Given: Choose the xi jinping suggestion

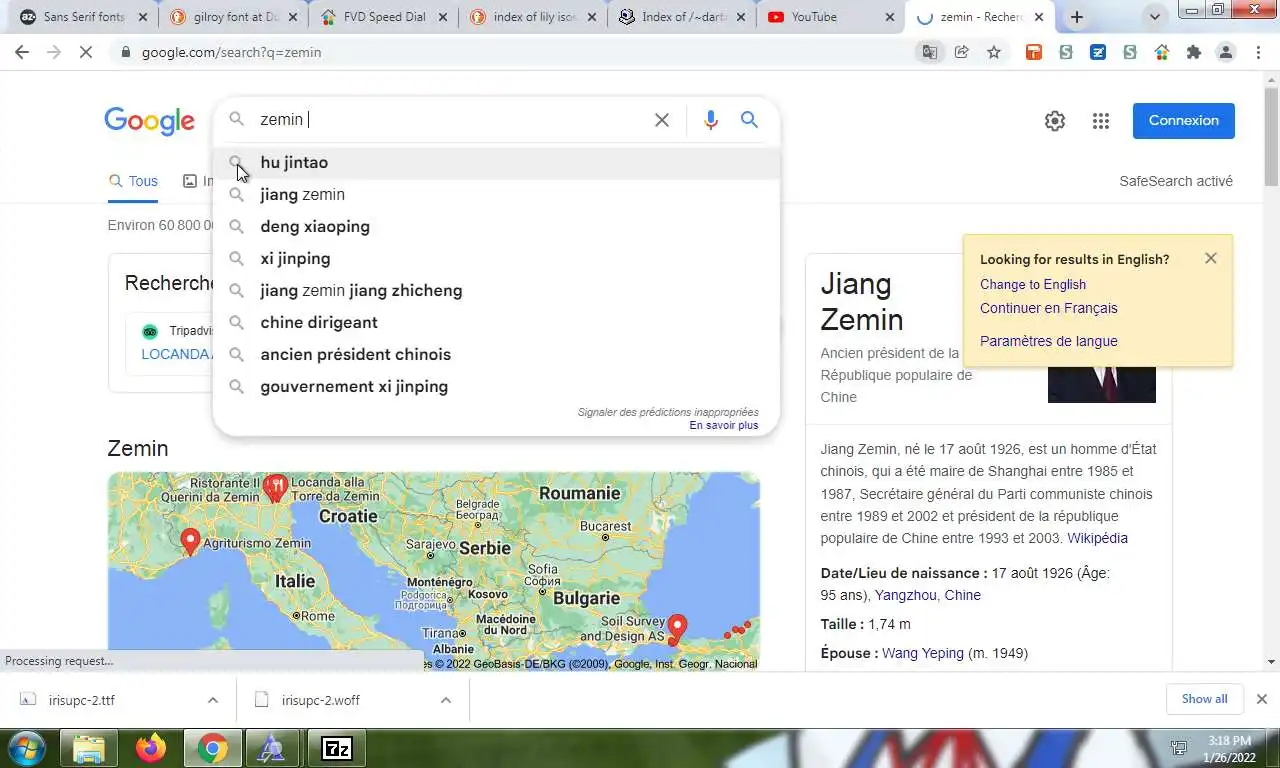Looking at the screenshot, I should [496, 258].
